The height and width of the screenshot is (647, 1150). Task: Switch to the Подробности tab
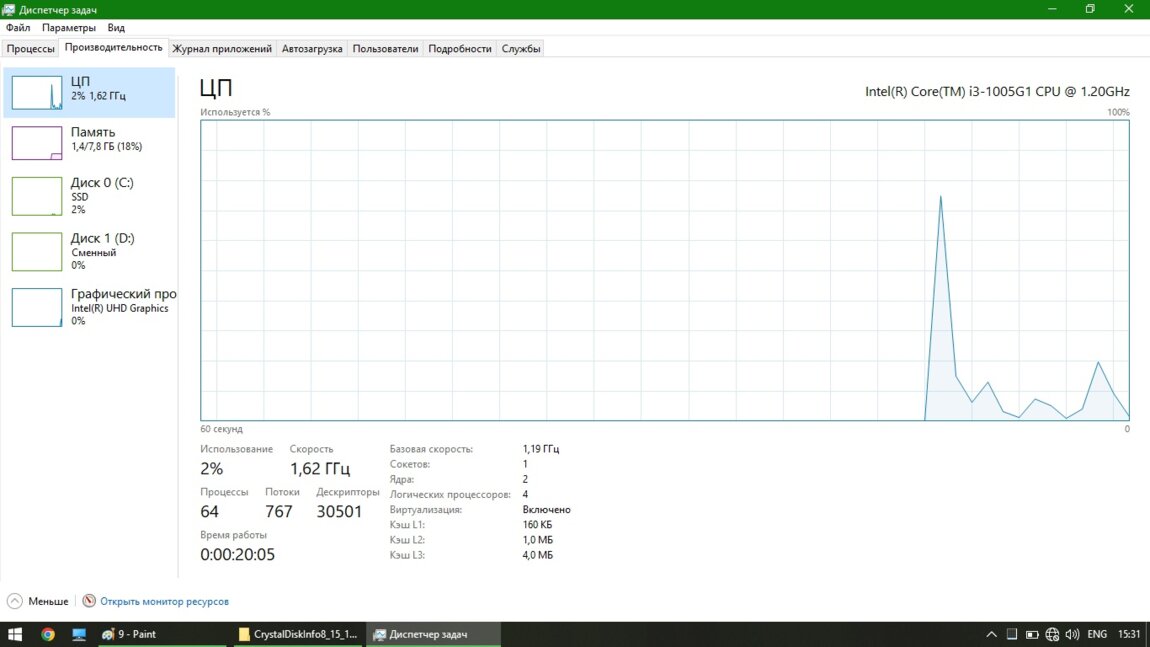[460, 48]
